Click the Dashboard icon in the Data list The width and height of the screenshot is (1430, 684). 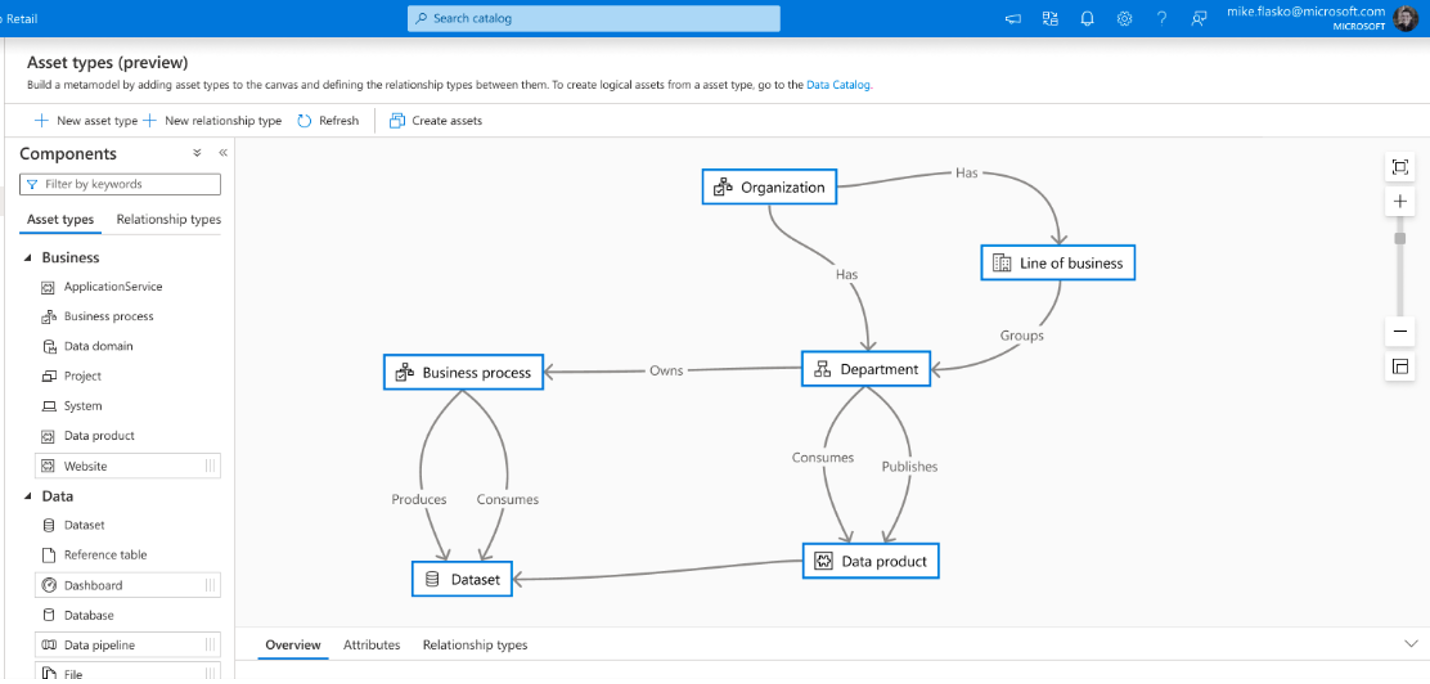tap(48, 585)
